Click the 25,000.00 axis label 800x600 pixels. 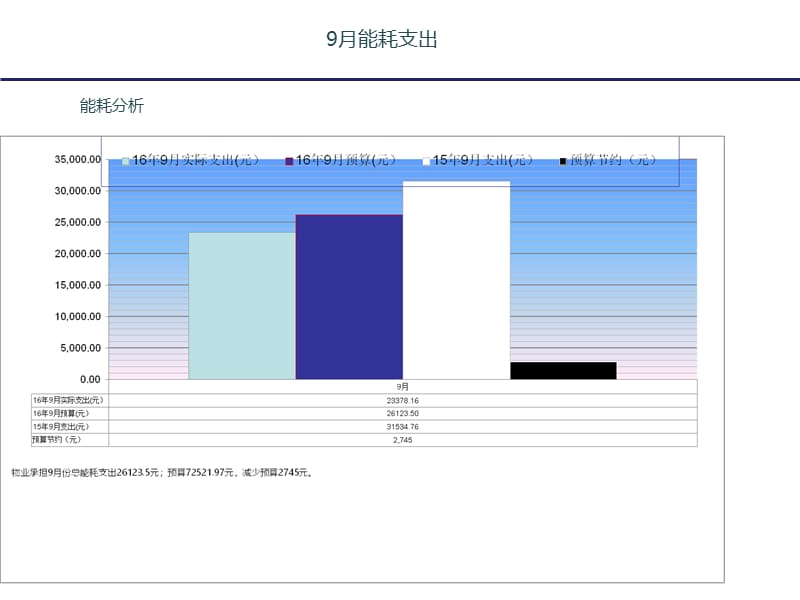(x=78, y=222)
